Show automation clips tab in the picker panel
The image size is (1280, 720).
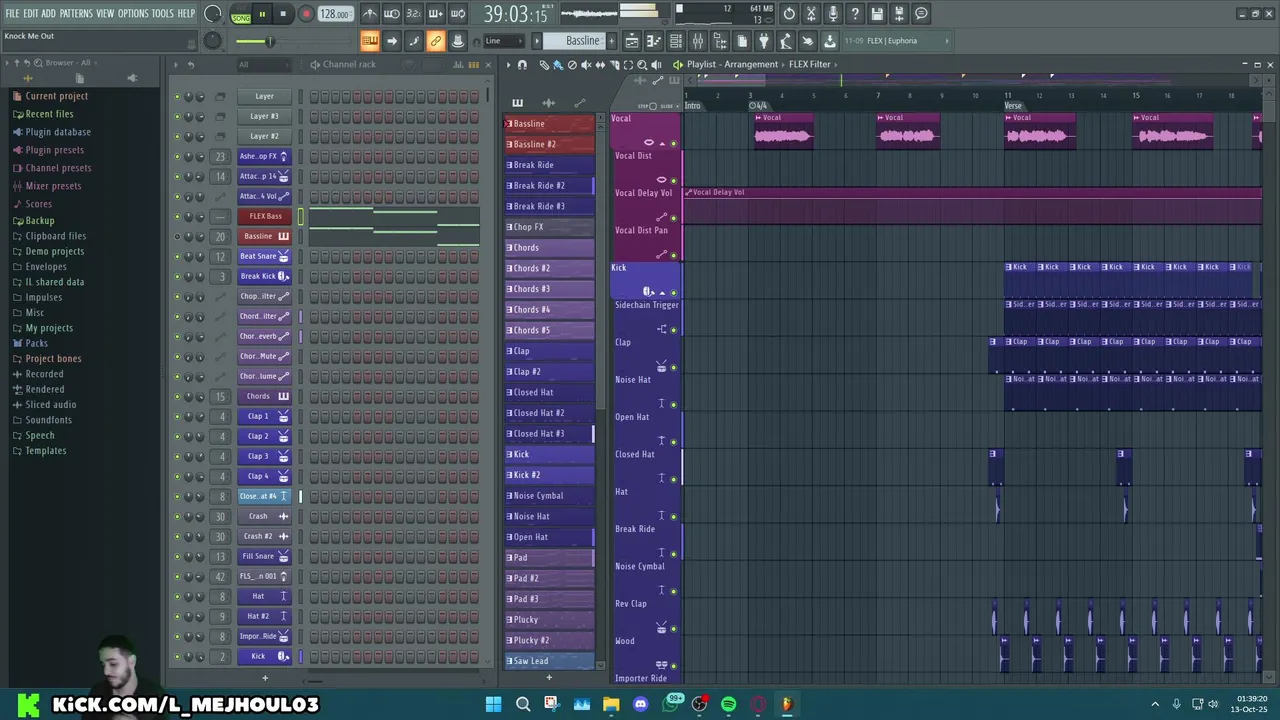580,103
